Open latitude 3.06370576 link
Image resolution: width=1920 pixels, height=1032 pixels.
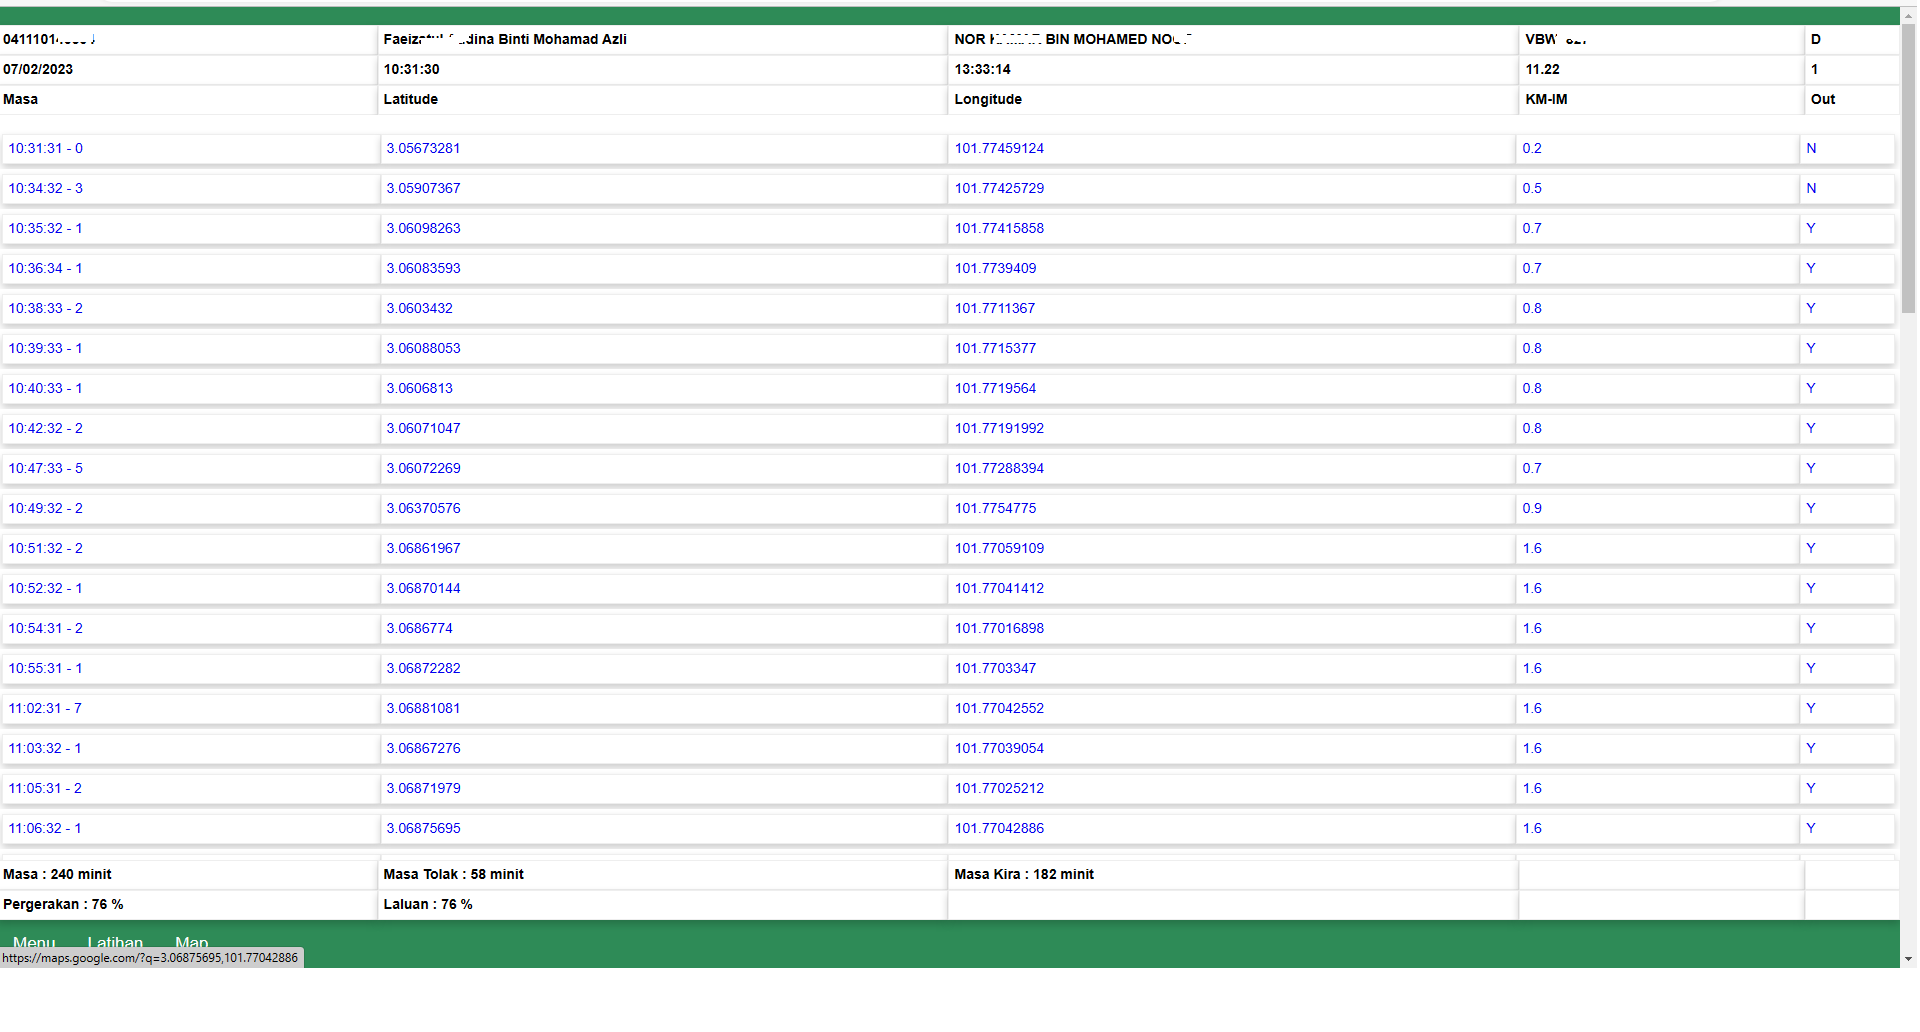[x=423, y=509]
